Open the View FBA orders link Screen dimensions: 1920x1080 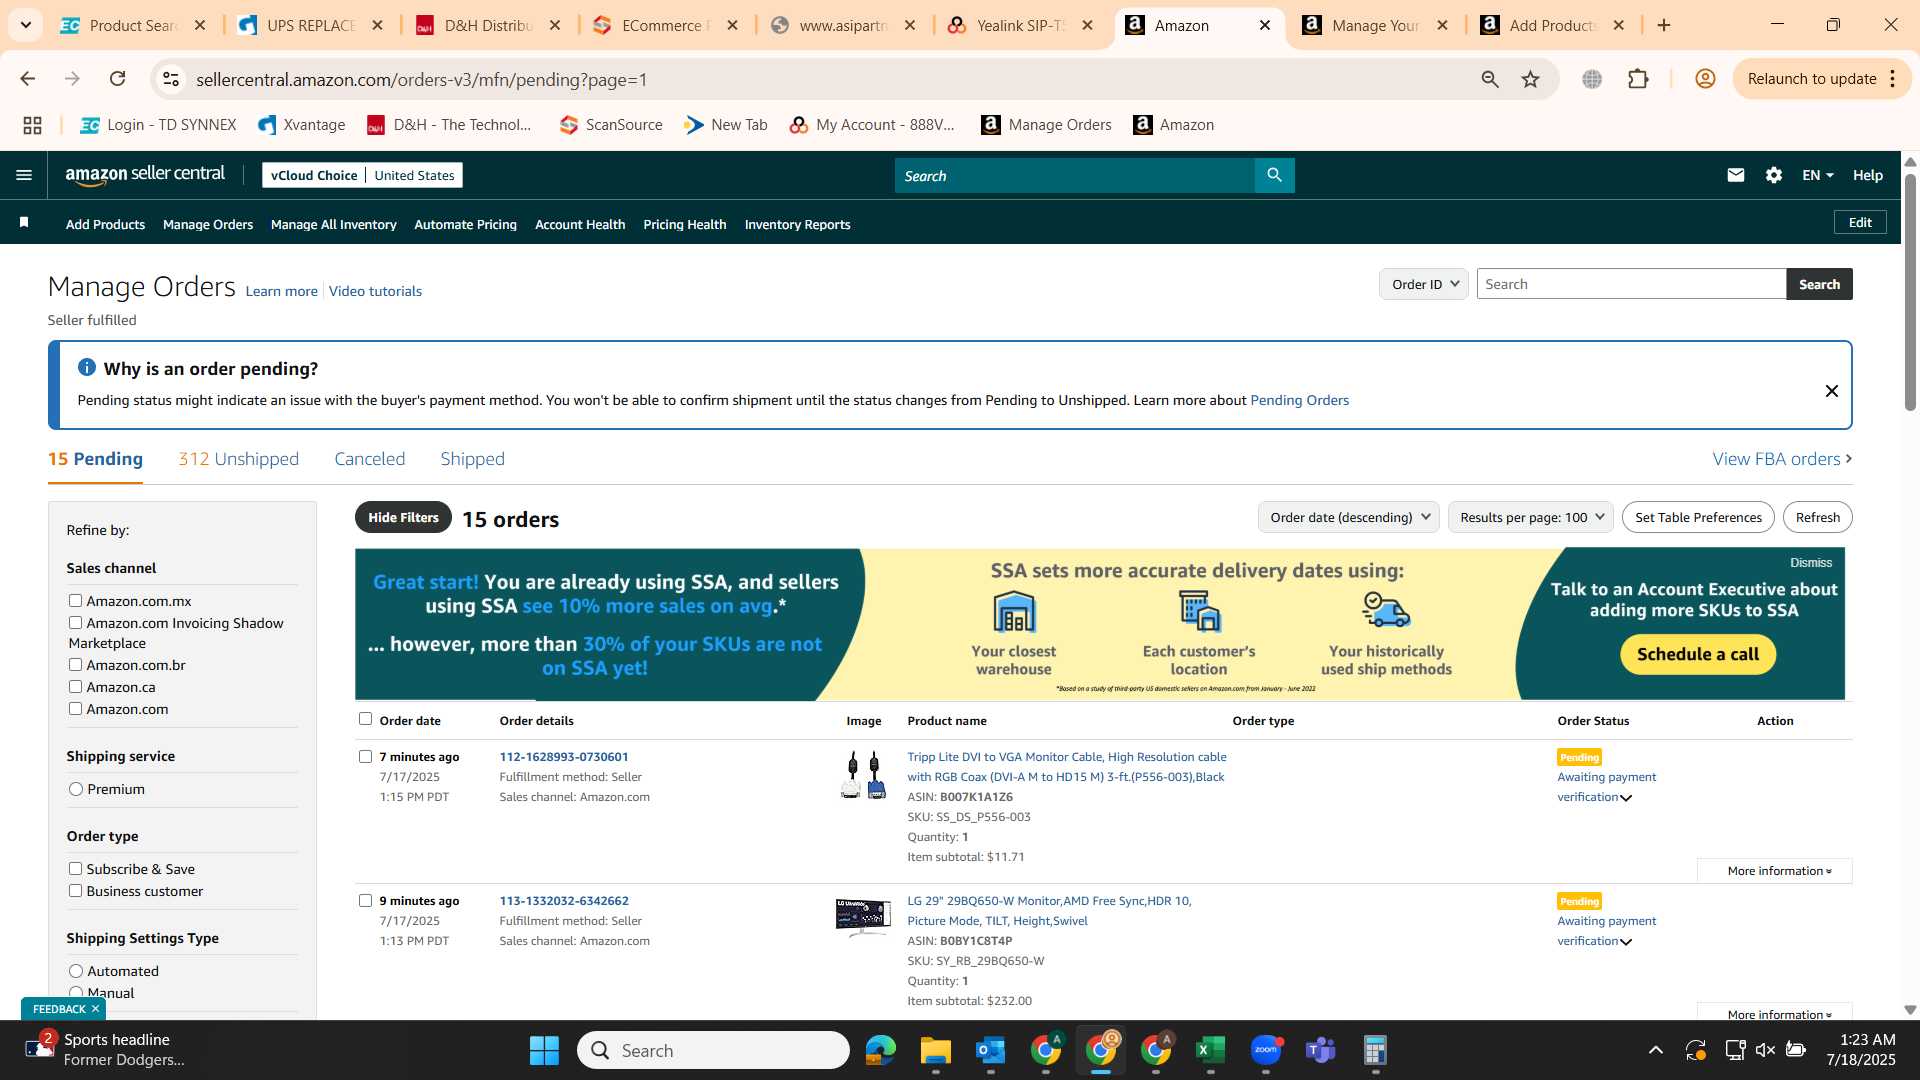click(x=1782, y=459)
